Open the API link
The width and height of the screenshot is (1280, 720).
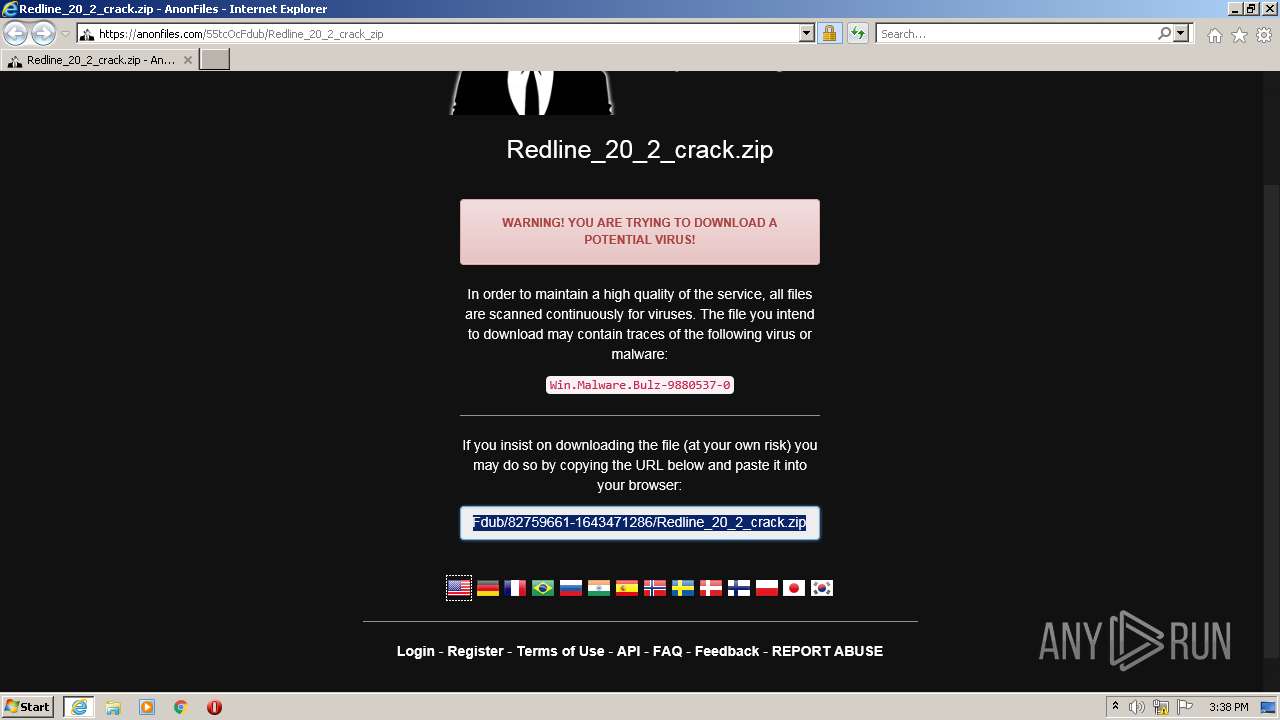(x=628, y=651)
